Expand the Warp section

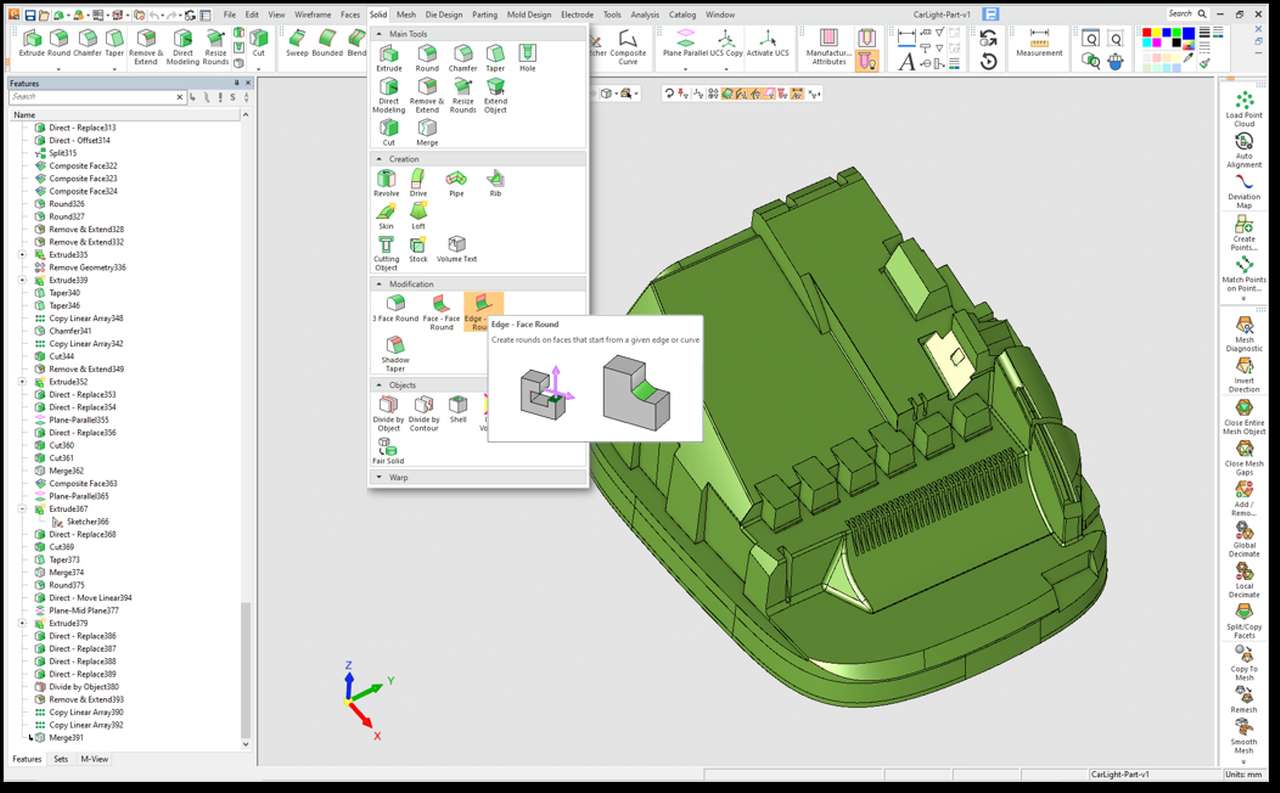click(x=378, y=477)
